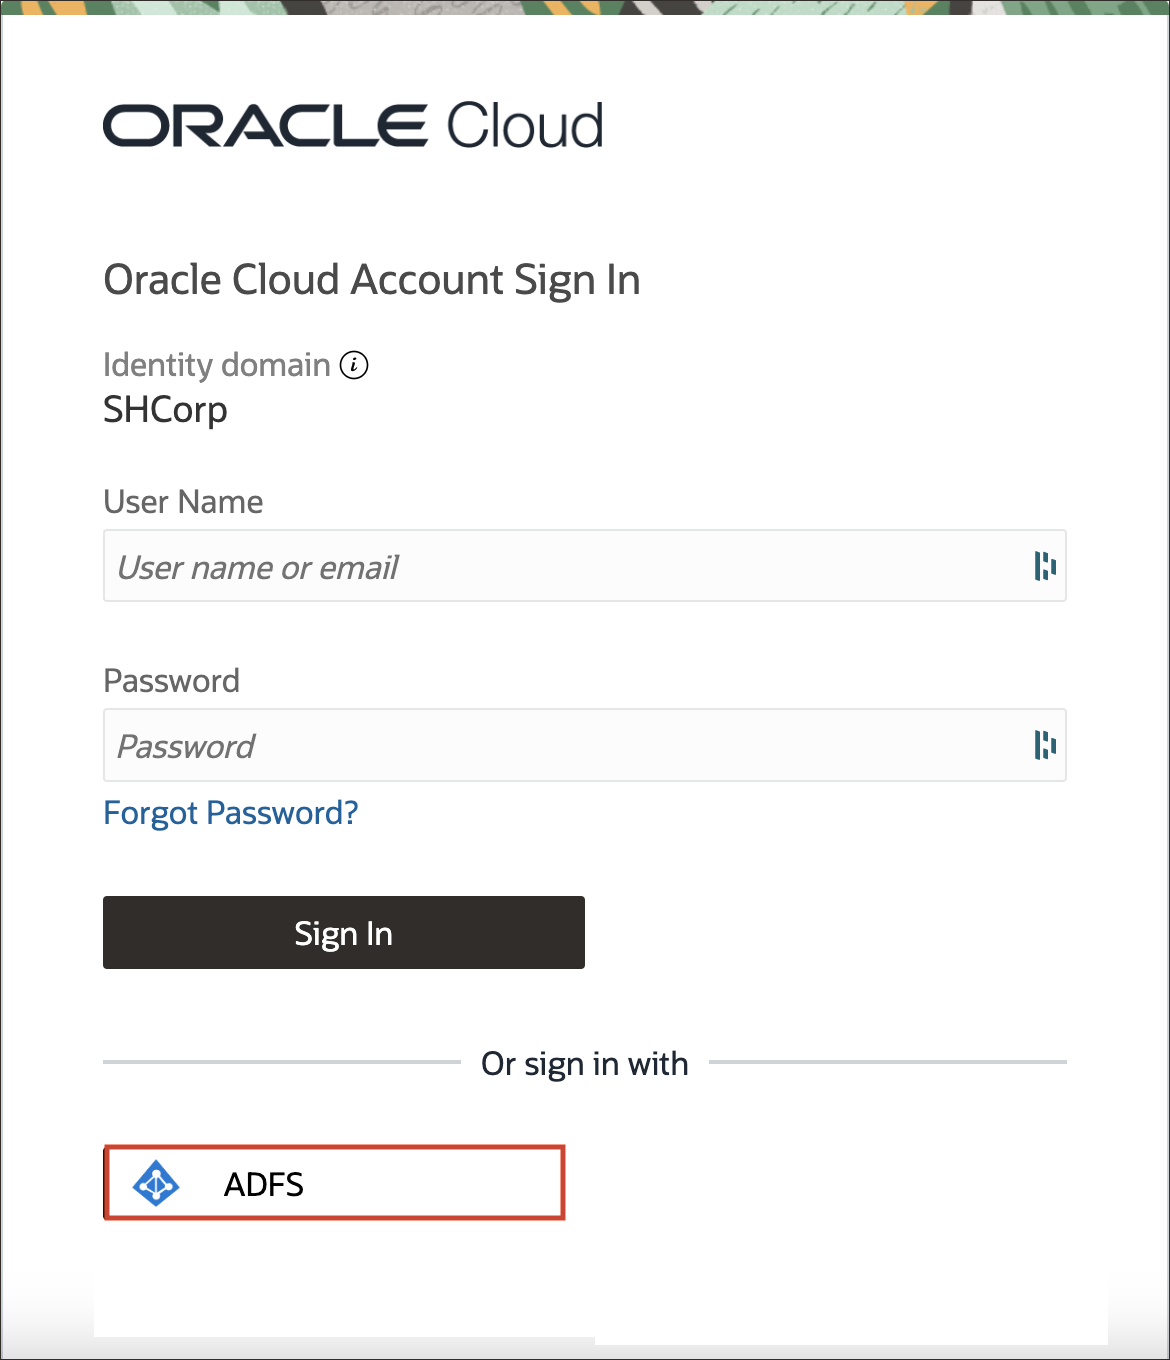Click the password manager icon in User Name field
This screenshot has height=1360, width=1170.
(x=1046, y=566)
